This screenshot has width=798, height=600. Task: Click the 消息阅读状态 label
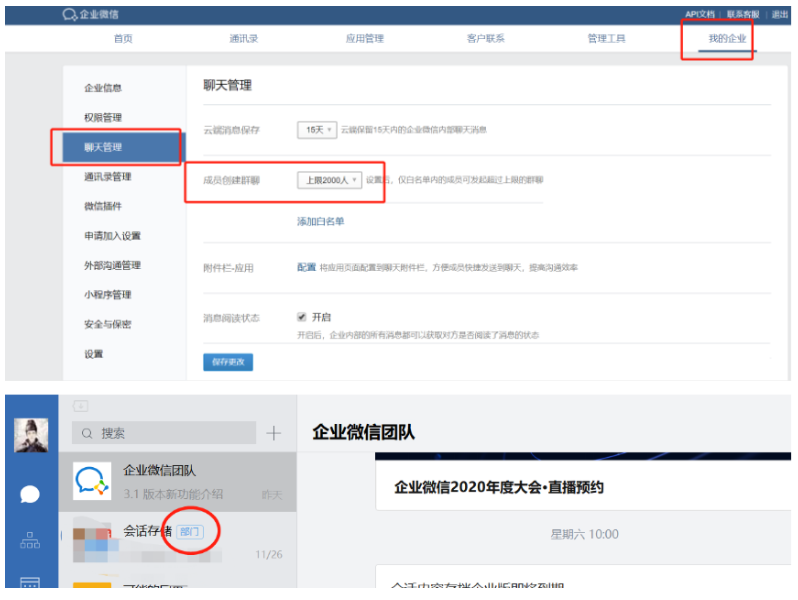pyautogui.click(x=232, y=318)
